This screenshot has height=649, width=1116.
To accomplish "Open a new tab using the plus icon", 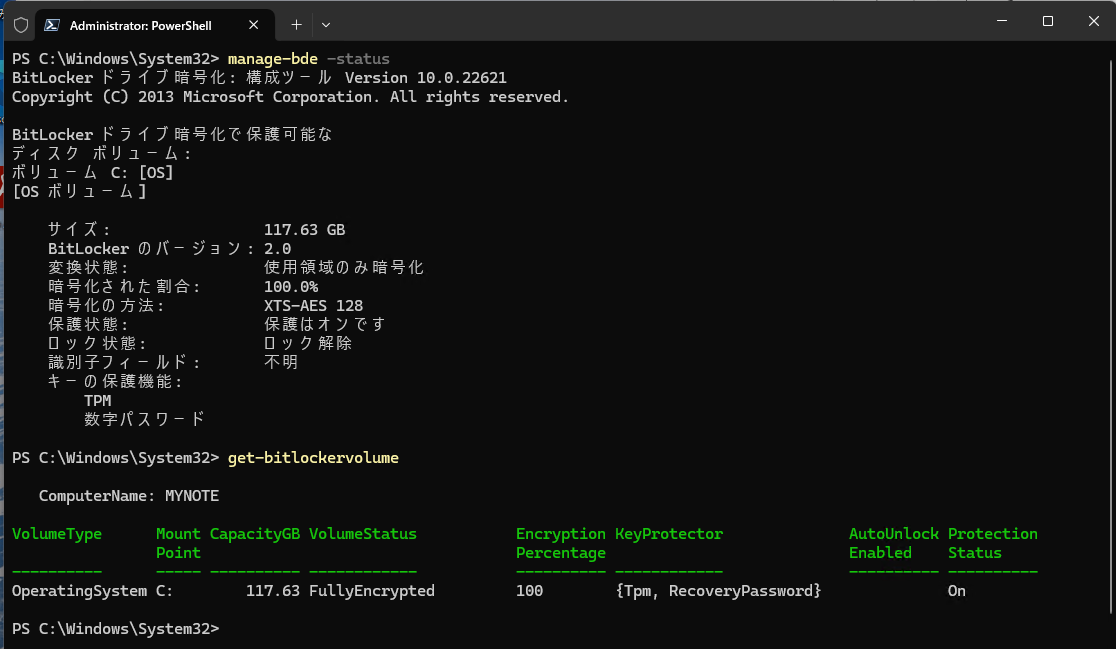I will click(294, 24).
